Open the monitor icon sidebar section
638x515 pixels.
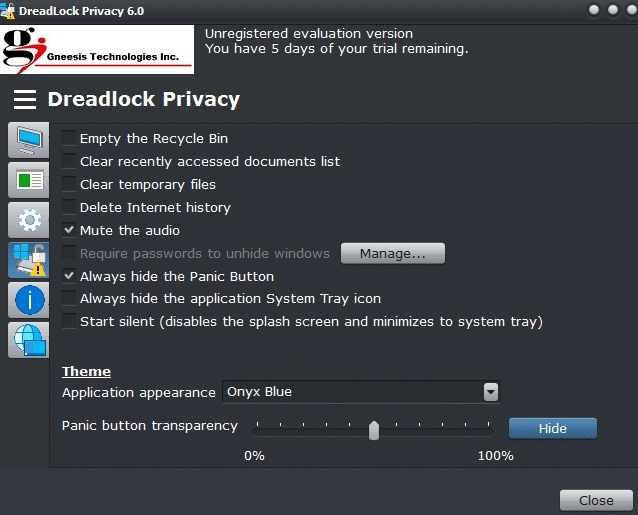coord(27,141)
